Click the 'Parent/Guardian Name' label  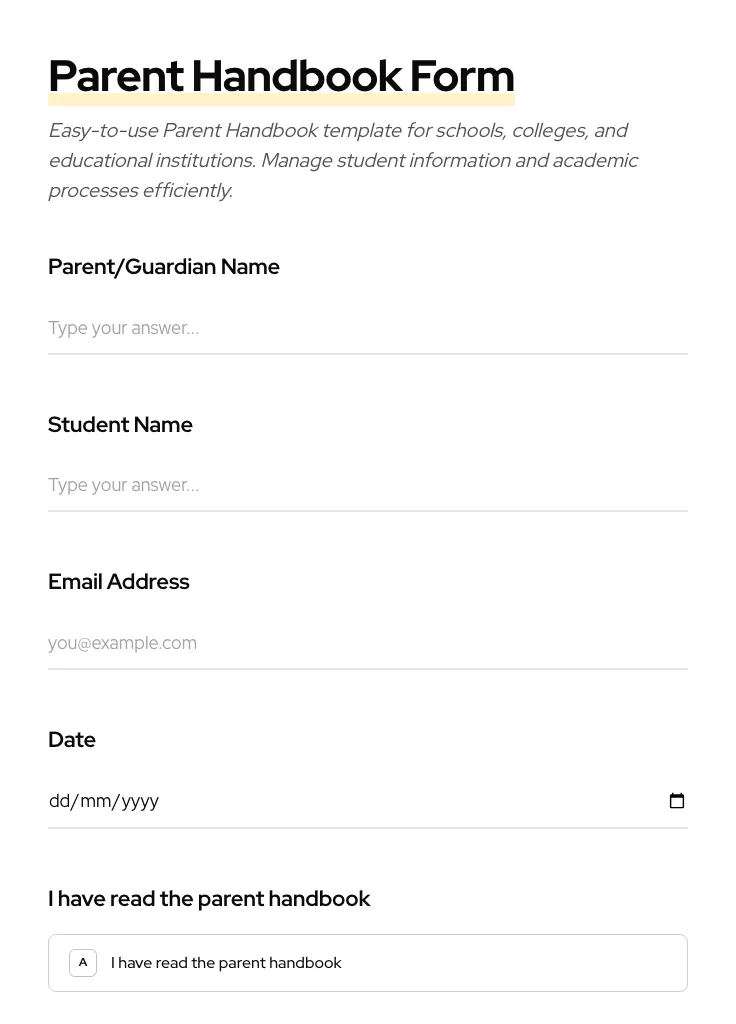(x=164, y=266)
